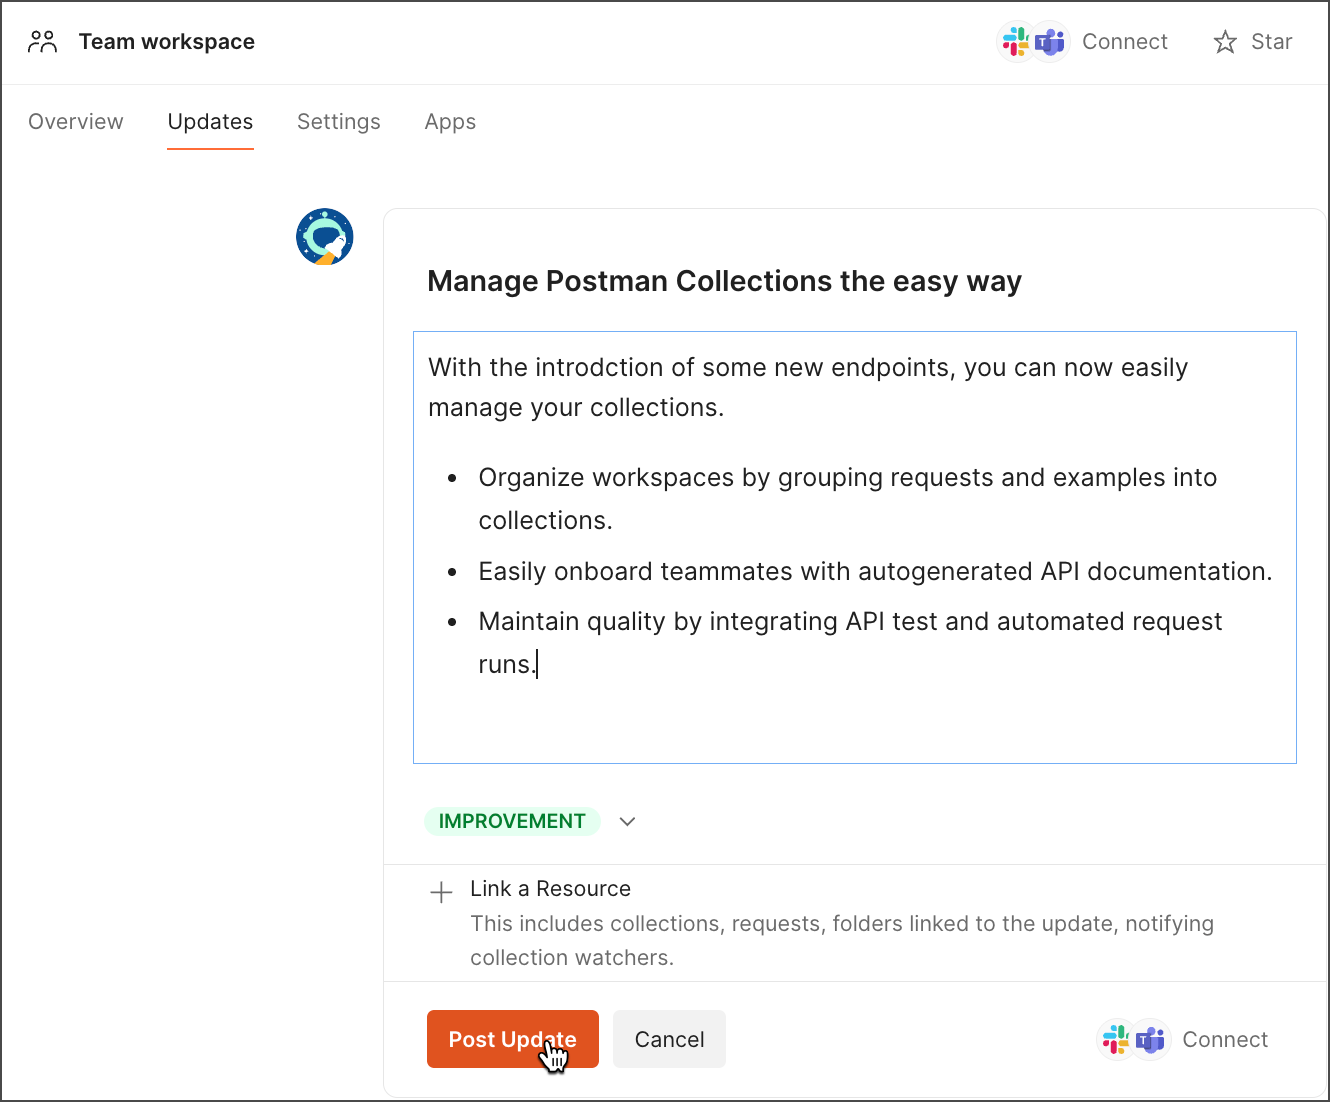Click the Teams icon near the bottom Connect
1330x1102 pixels.
1151,1039
